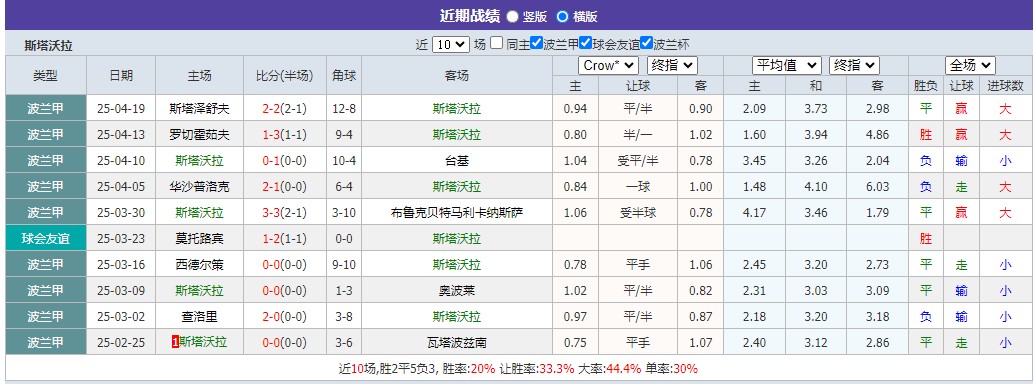Click the 2-0(0-0) score on 25-03-02

pos(285,317)
